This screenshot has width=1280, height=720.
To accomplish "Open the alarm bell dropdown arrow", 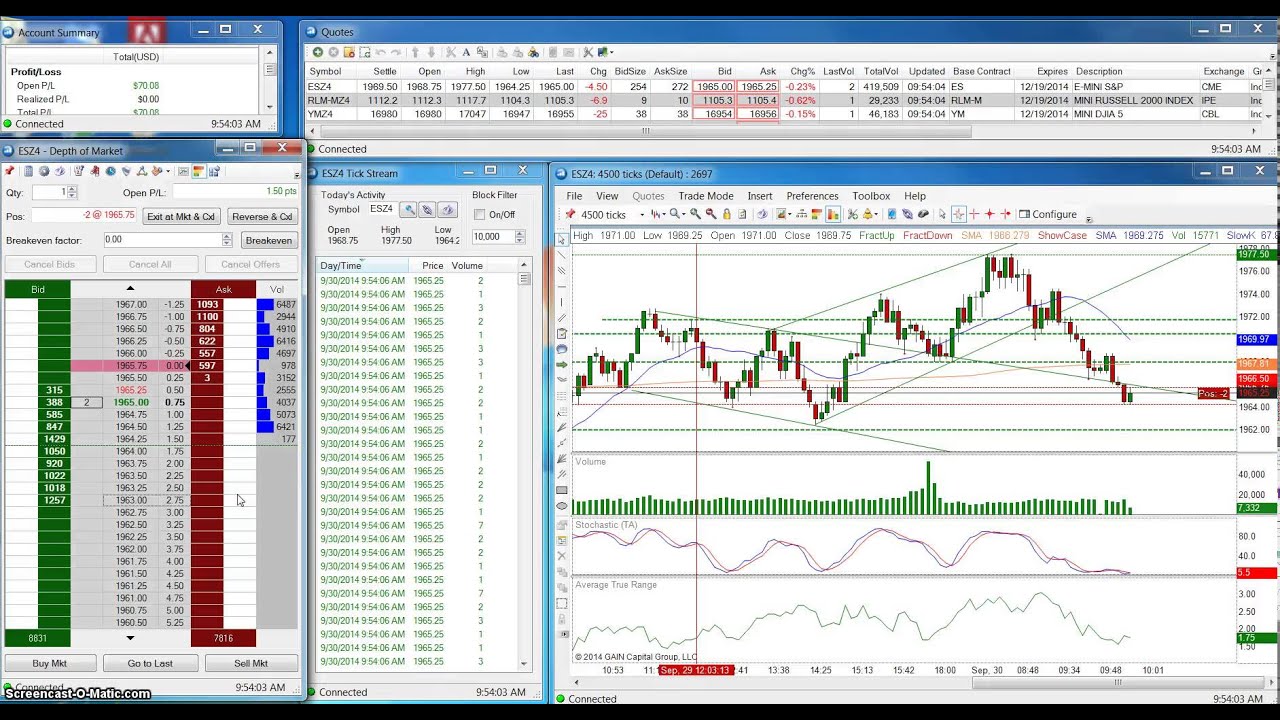I will [x=876, y=215].
